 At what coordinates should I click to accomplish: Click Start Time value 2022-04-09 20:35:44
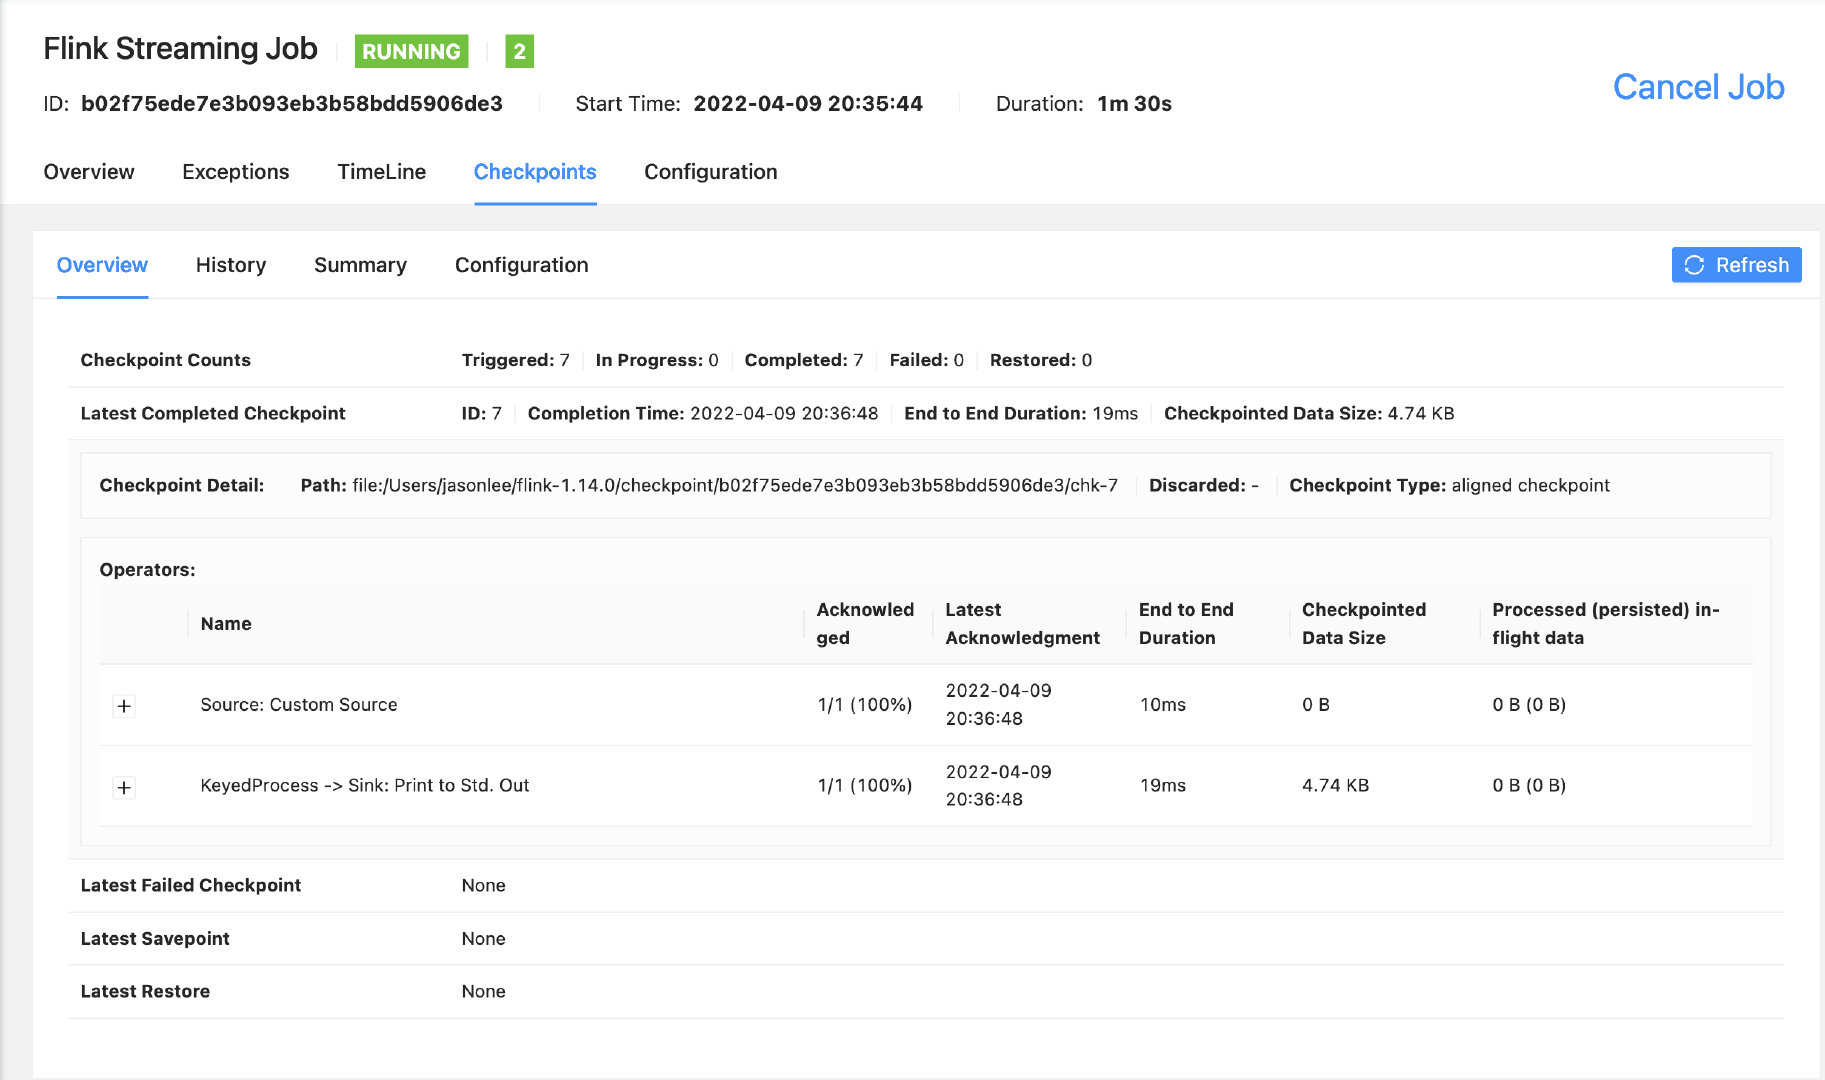[x=808, y=104]
